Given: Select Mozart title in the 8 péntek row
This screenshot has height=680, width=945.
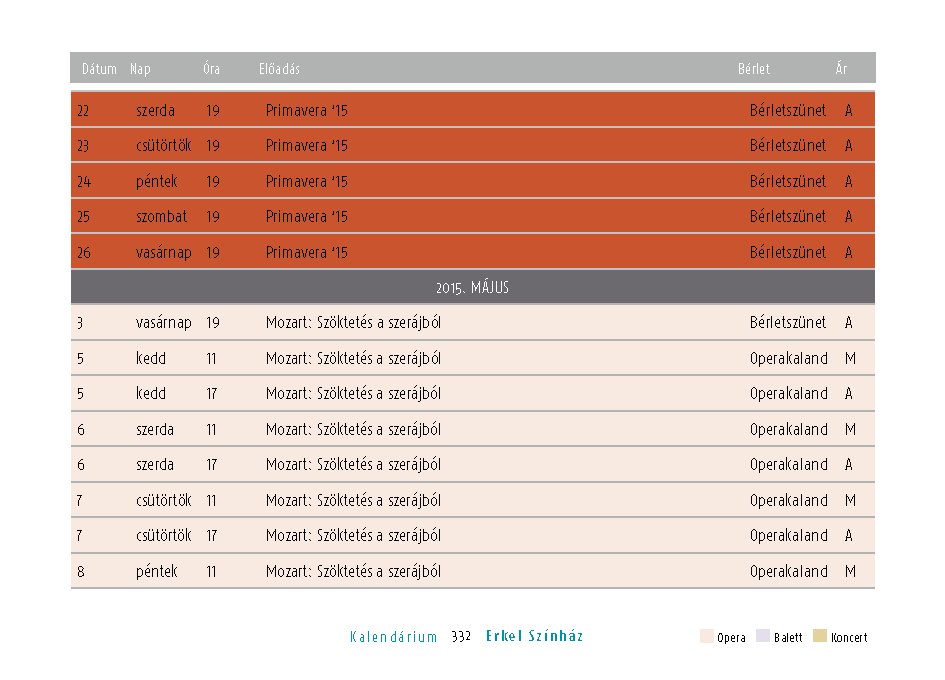Looking at the screenshot, I should (353, 571).
